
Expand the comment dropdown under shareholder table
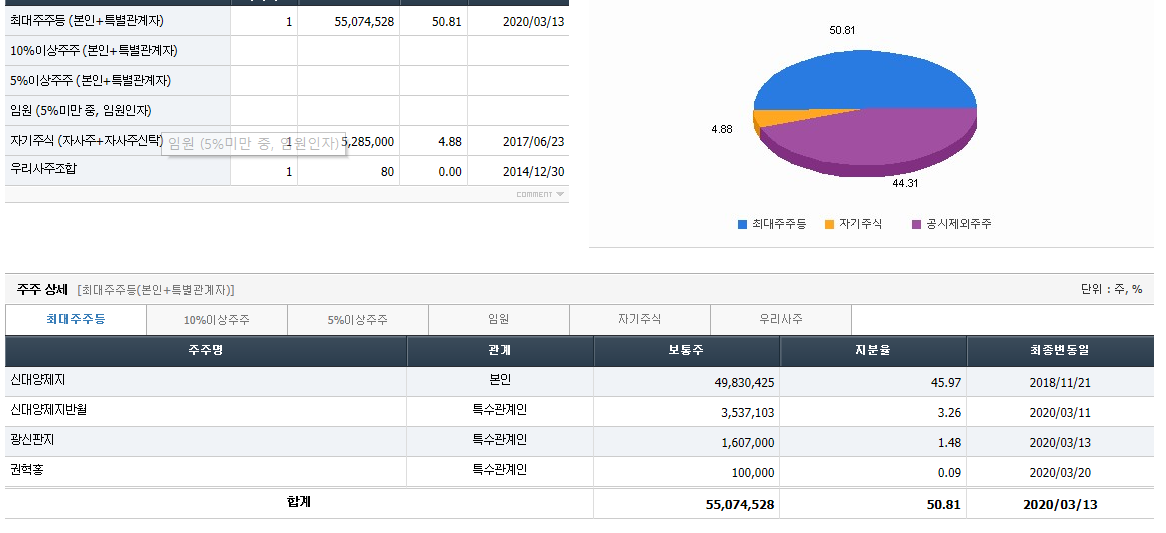(541, 195)
